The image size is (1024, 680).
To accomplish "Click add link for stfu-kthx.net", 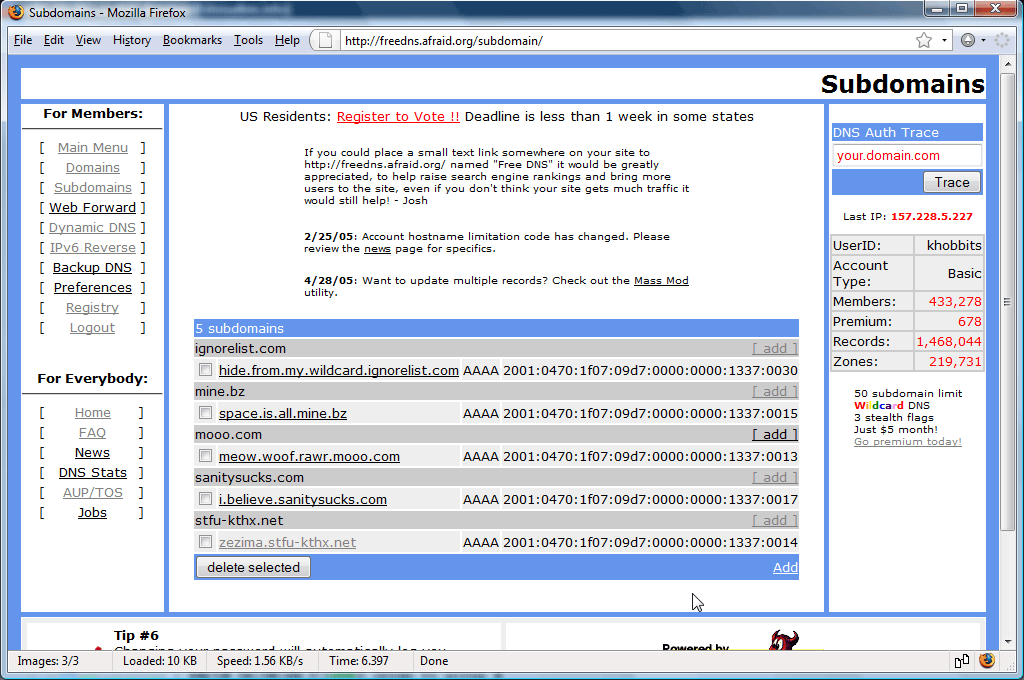I will point(775,521).
